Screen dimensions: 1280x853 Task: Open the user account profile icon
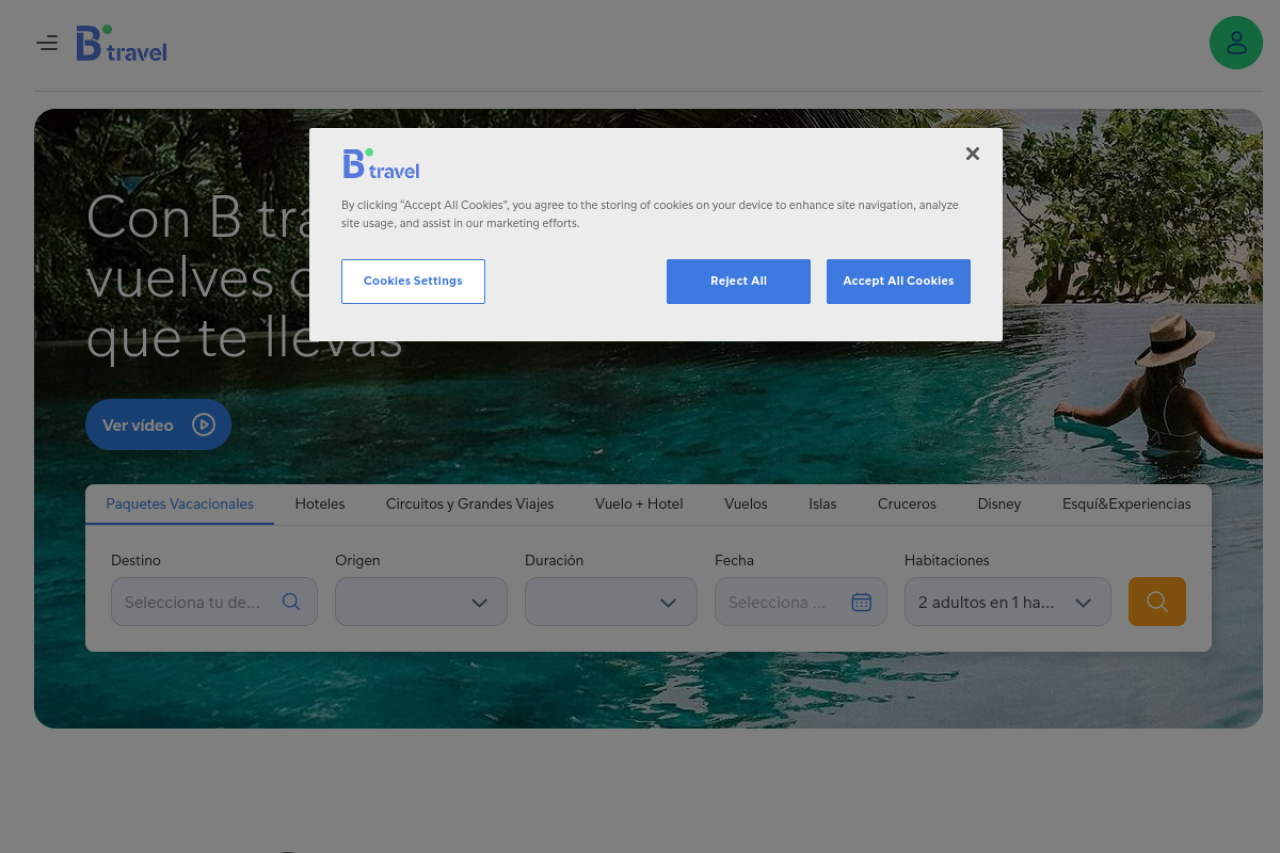(1236, 43)
